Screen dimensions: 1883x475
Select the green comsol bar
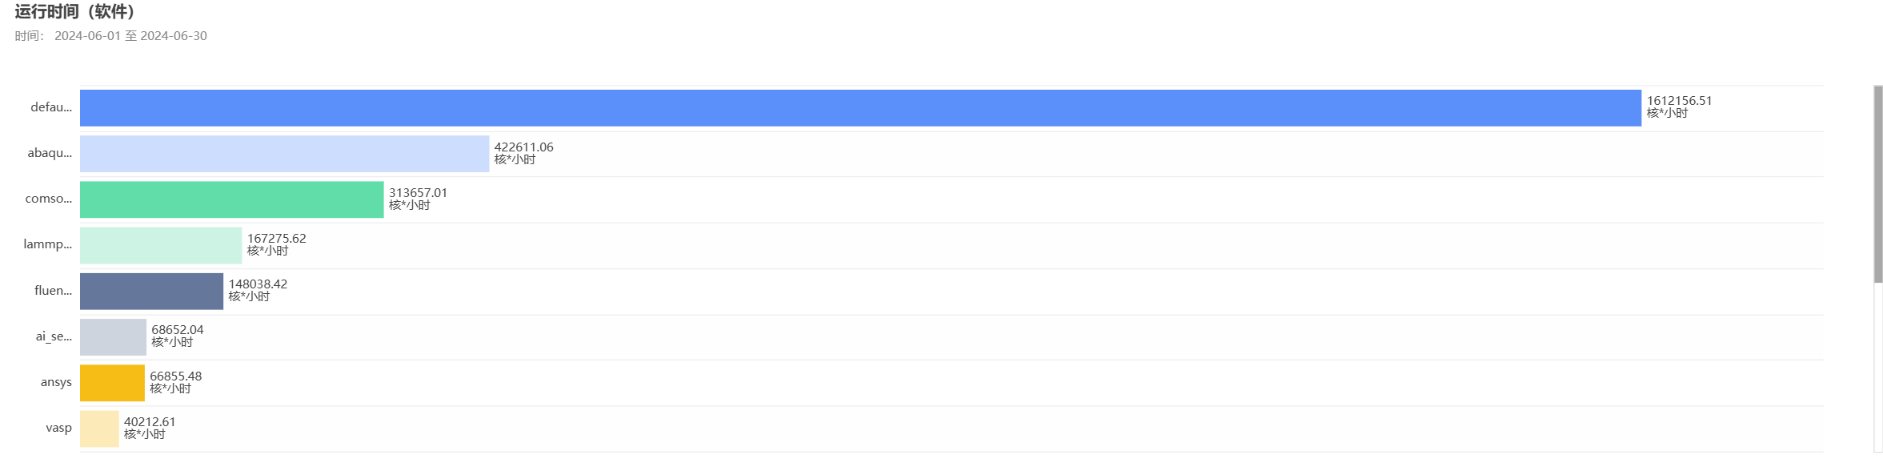(x=231, y=199)
